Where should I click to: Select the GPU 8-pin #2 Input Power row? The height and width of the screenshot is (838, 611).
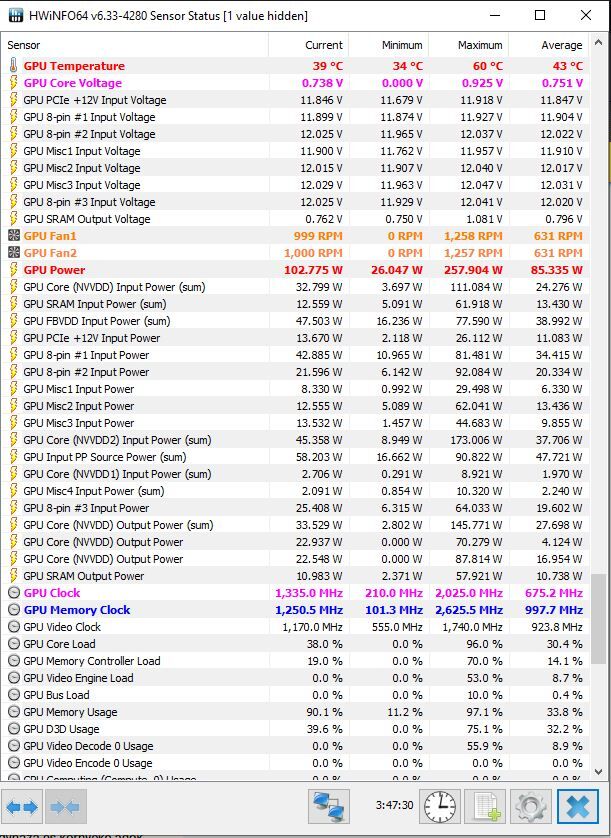click(x=295, y=372)
